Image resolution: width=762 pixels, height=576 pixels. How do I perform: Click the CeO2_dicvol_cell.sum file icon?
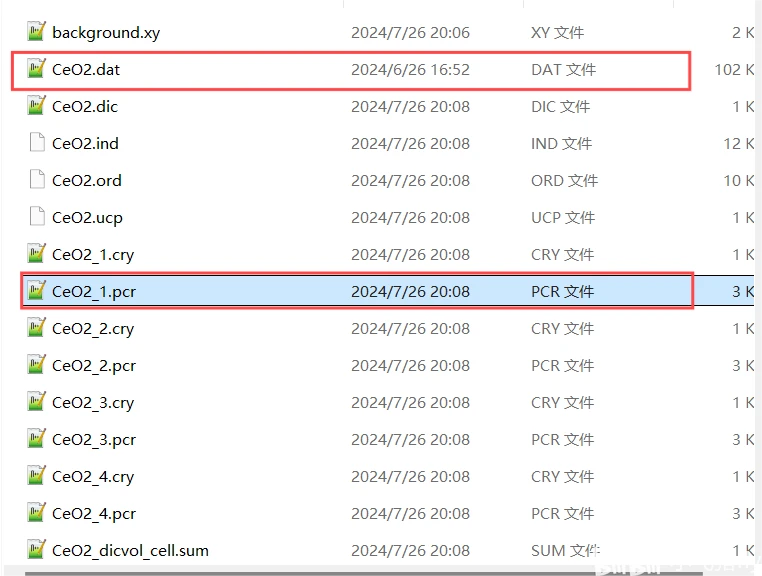coord(37,550)
